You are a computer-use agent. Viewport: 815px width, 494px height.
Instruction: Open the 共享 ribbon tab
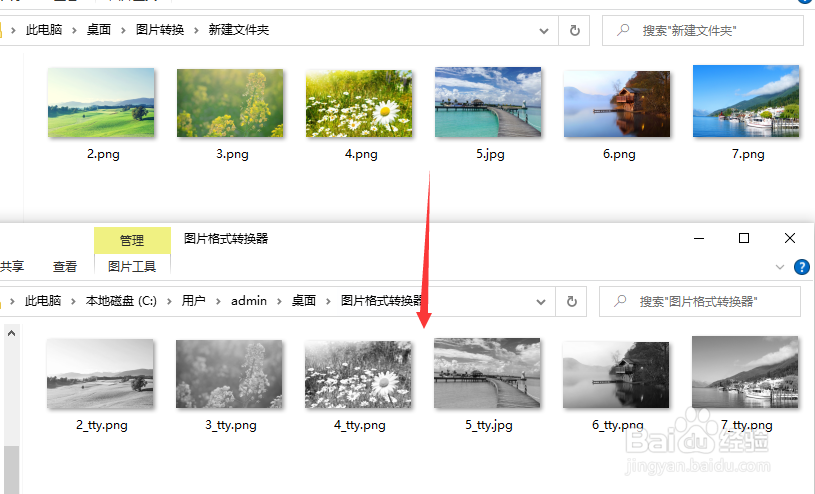pos(12,266)
